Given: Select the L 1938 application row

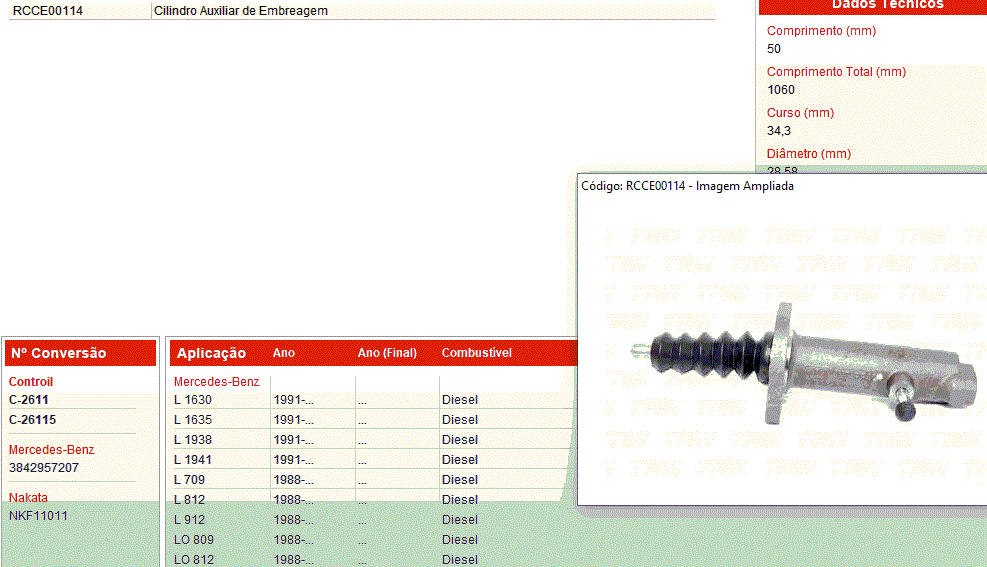Looking at the screenshot, I should (x=193, y=440).
